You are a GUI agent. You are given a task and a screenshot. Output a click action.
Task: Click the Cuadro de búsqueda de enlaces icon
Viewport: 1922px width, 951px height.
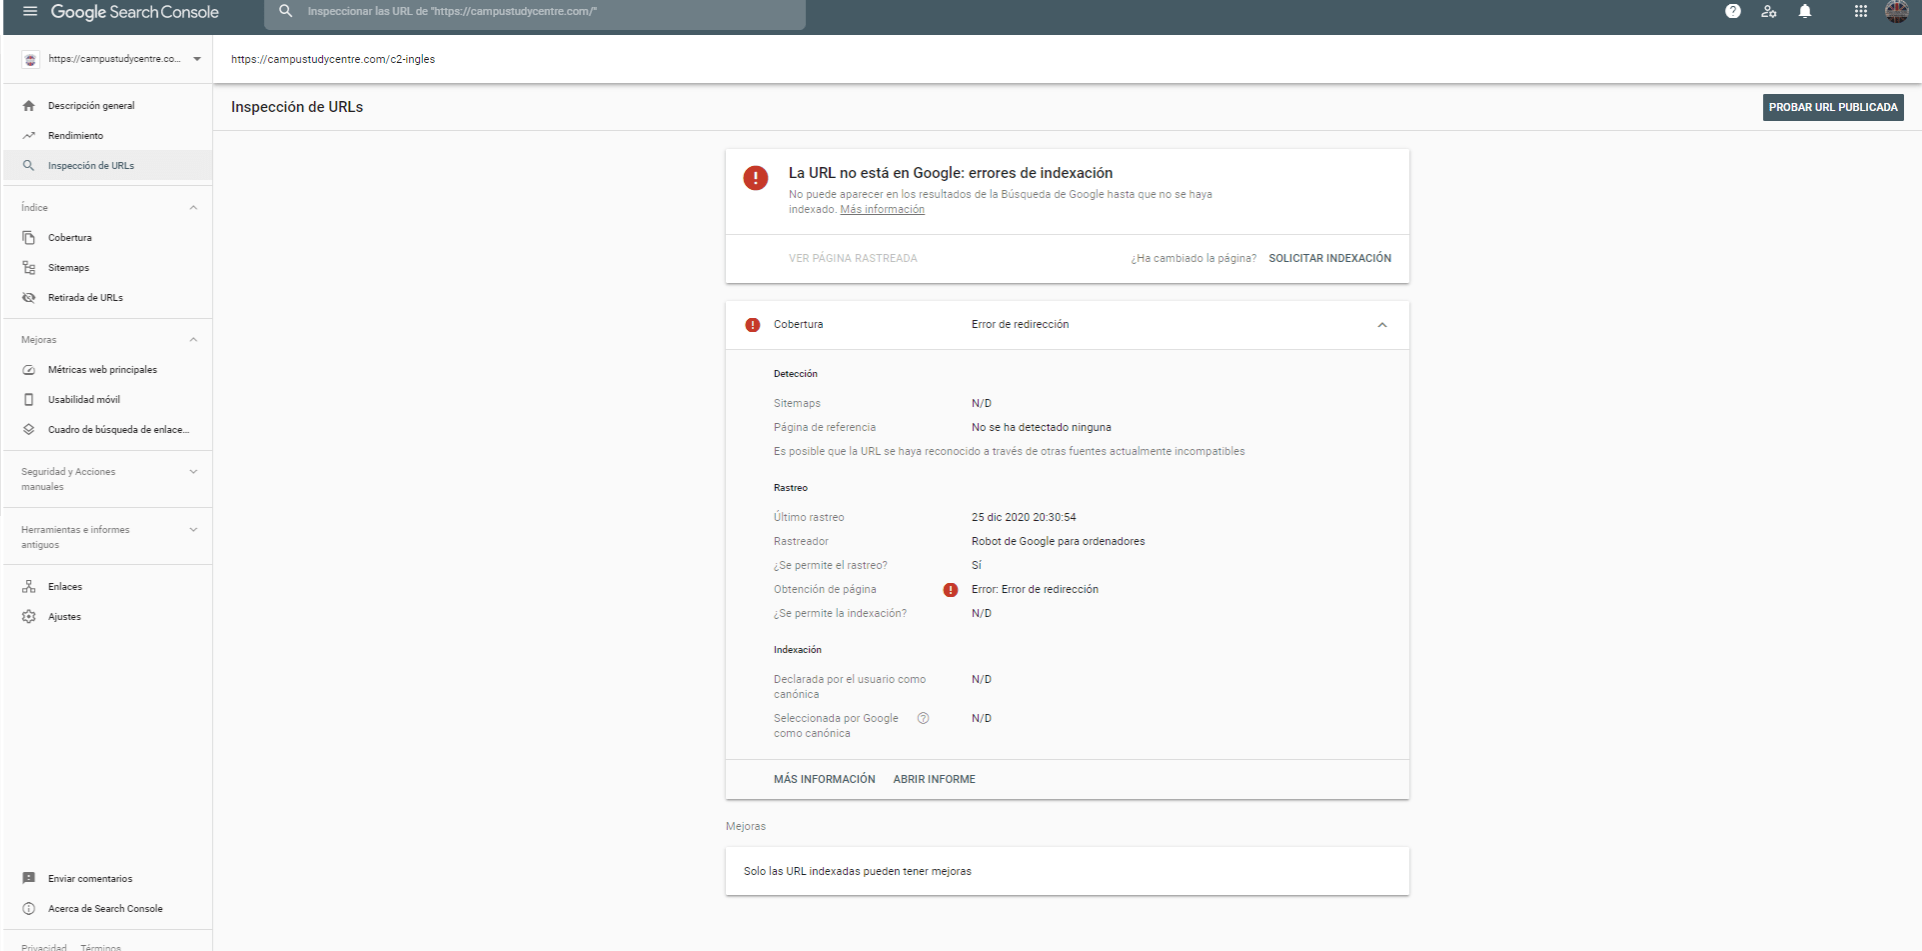[x=29, y=430]
